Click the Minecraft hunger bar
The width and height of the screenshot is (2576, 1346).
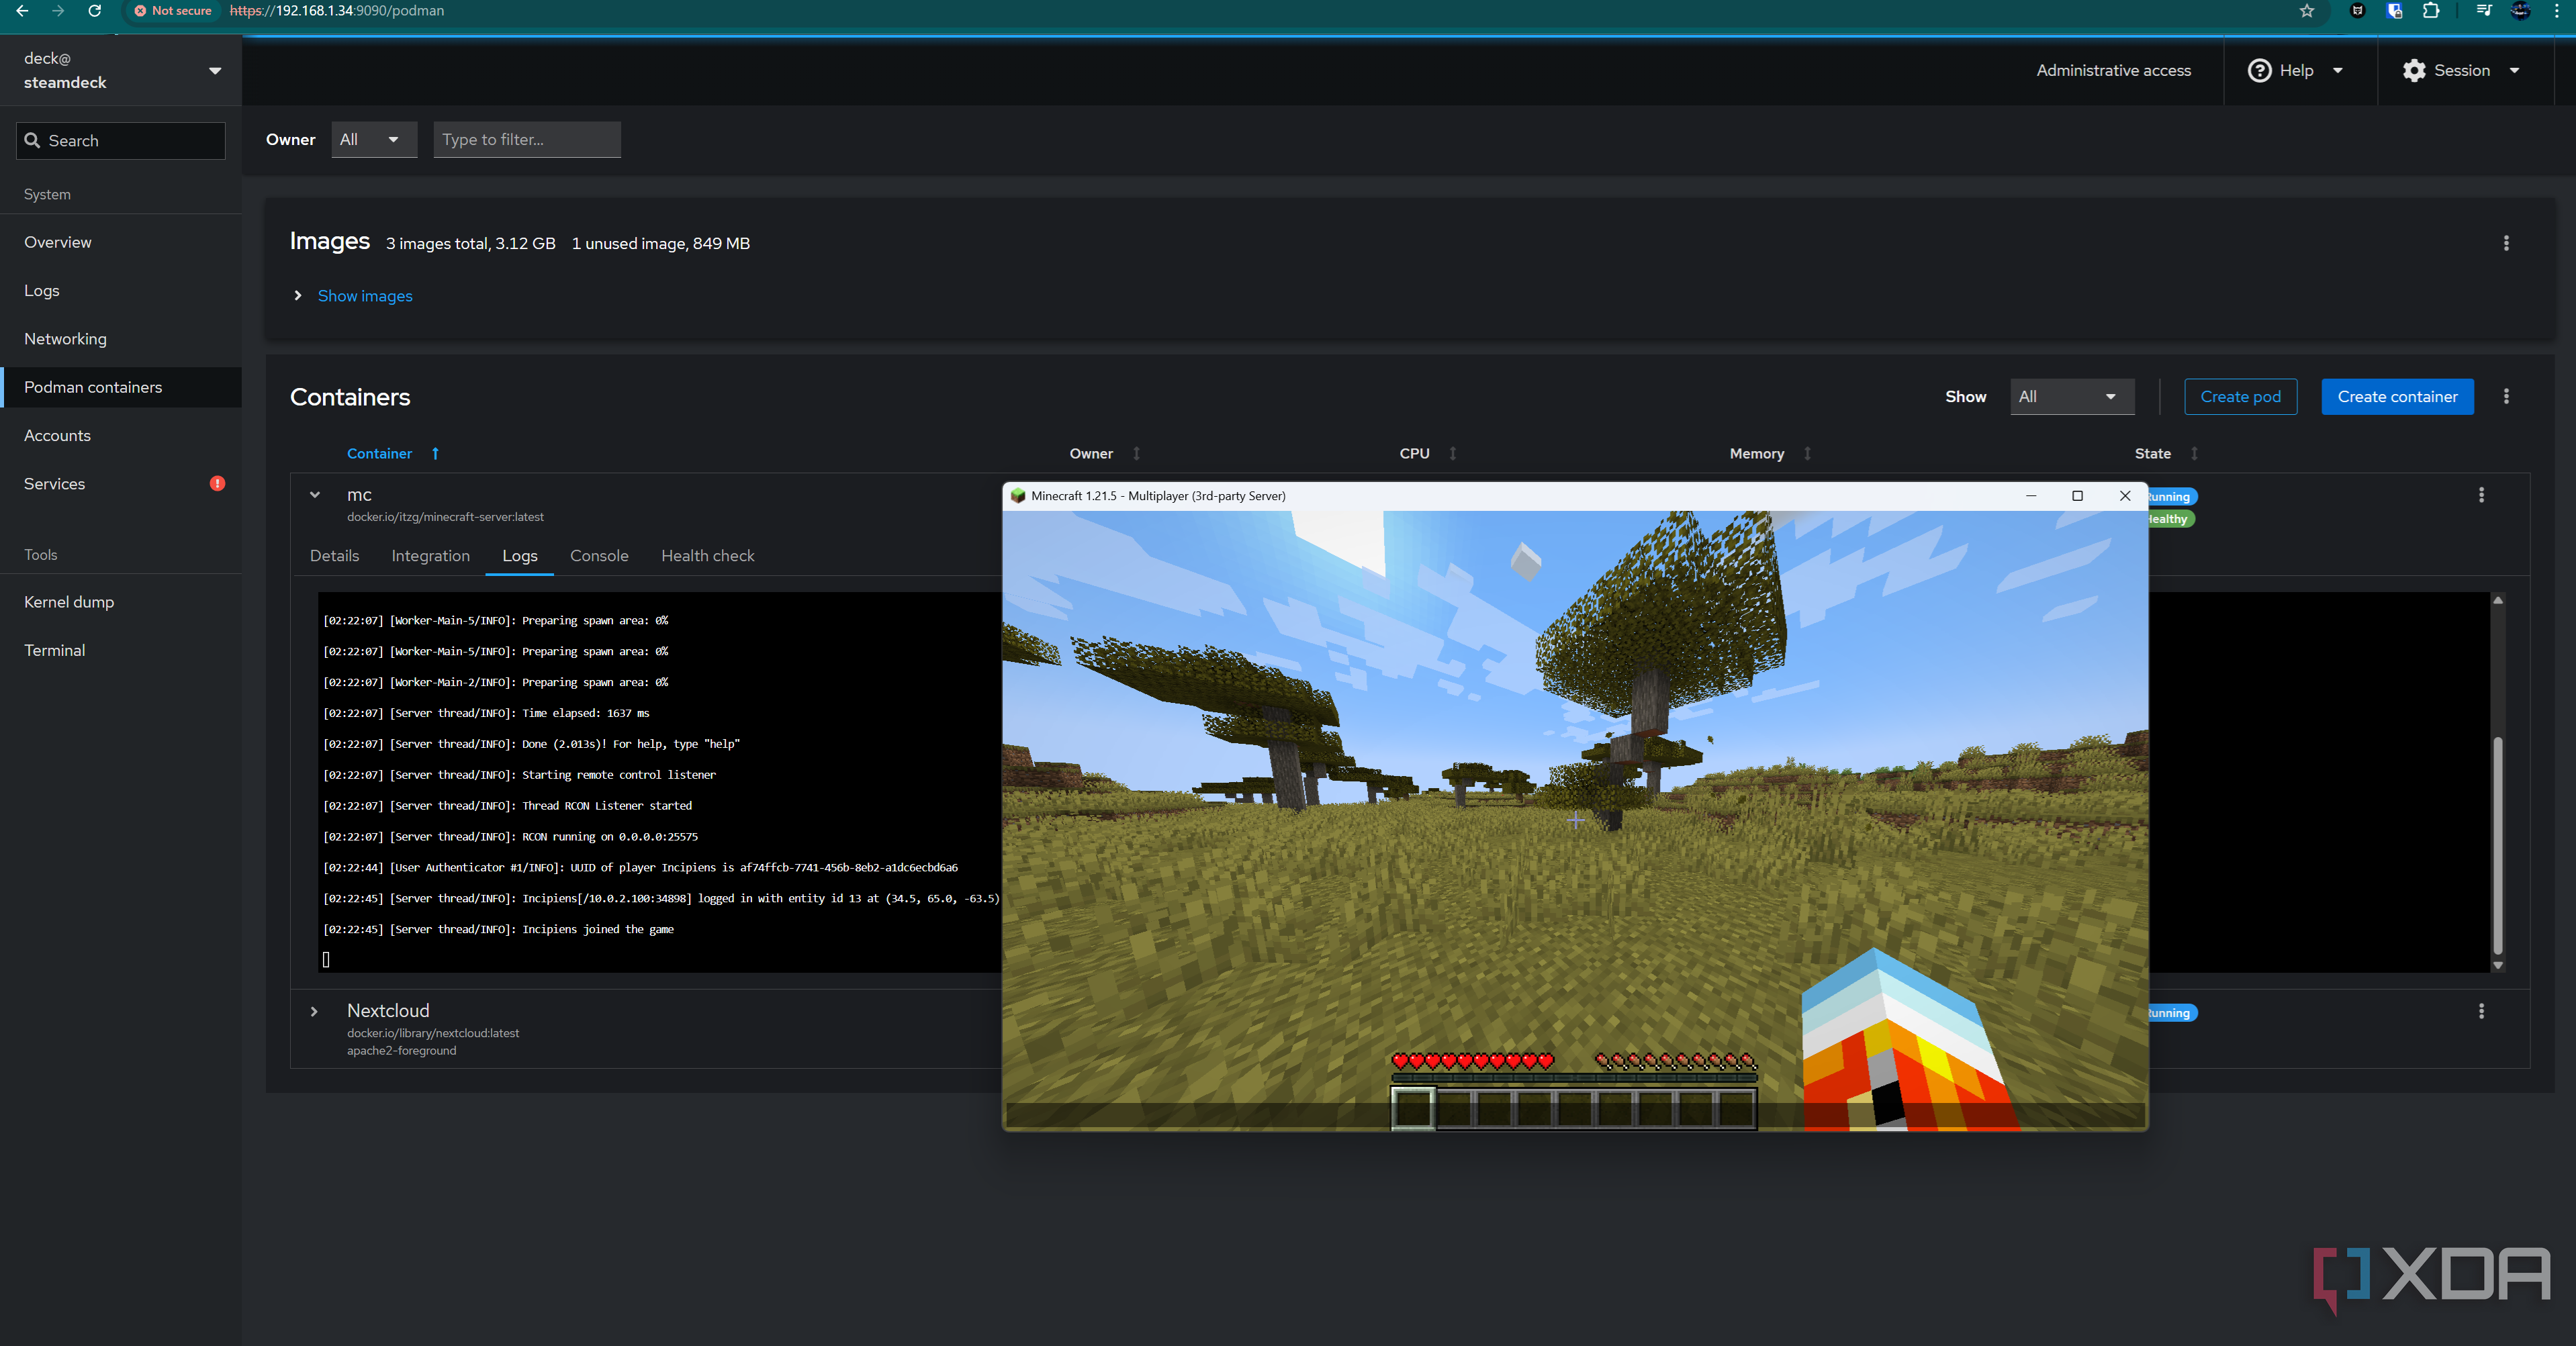pyautogui.click(x=1675, y=1061)
